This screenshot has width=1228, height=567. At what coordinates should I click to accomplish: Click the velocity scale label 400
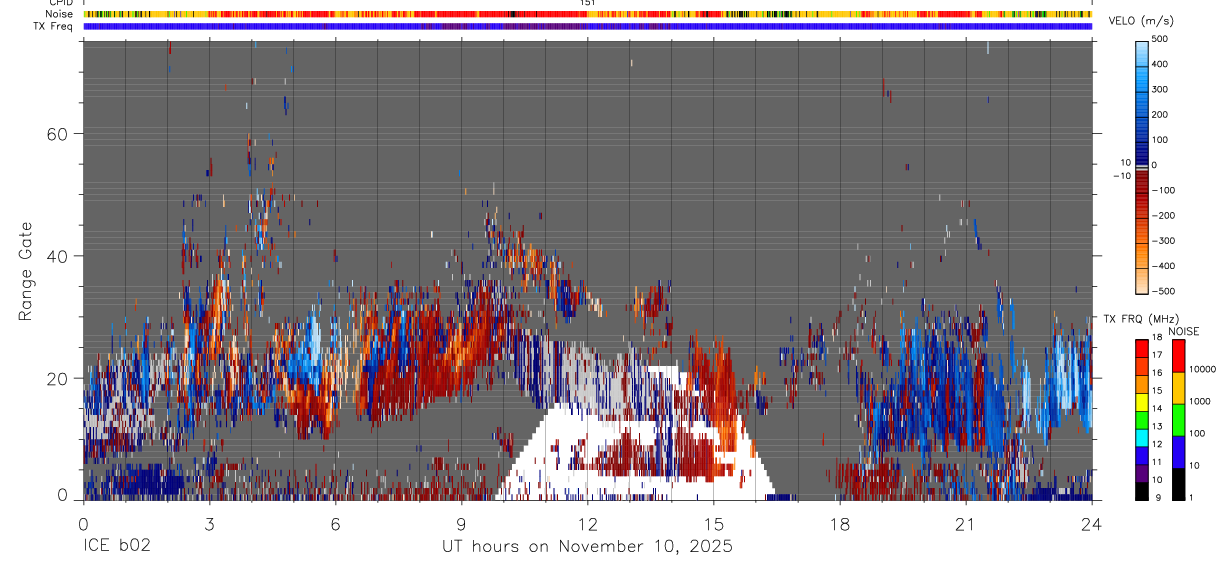[x=1159, y=64]
